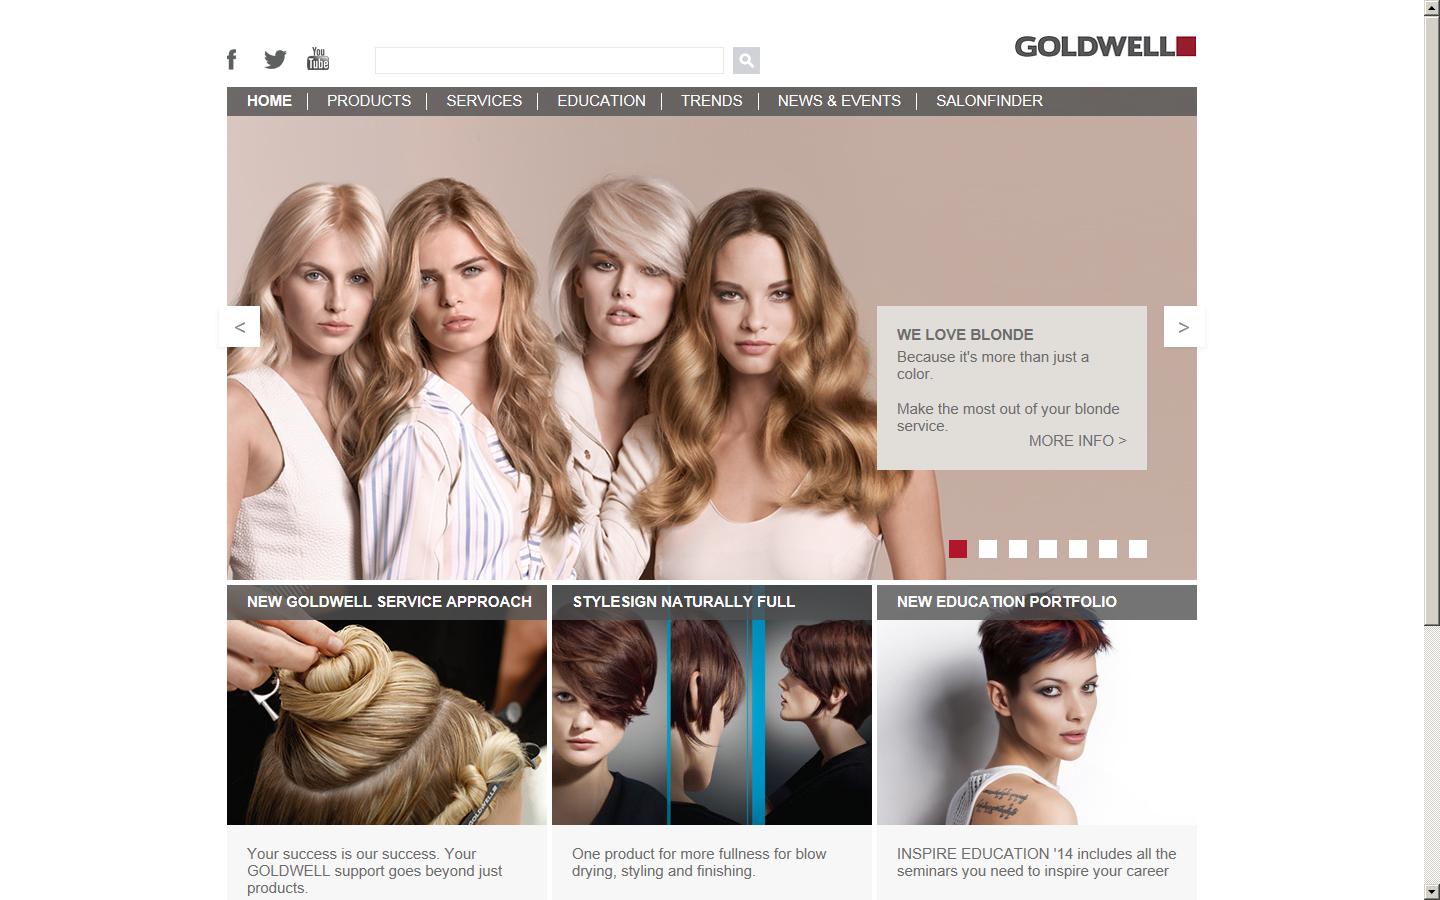Click inside the search input field
The image size is (1440, 900).
click(549, 60)
